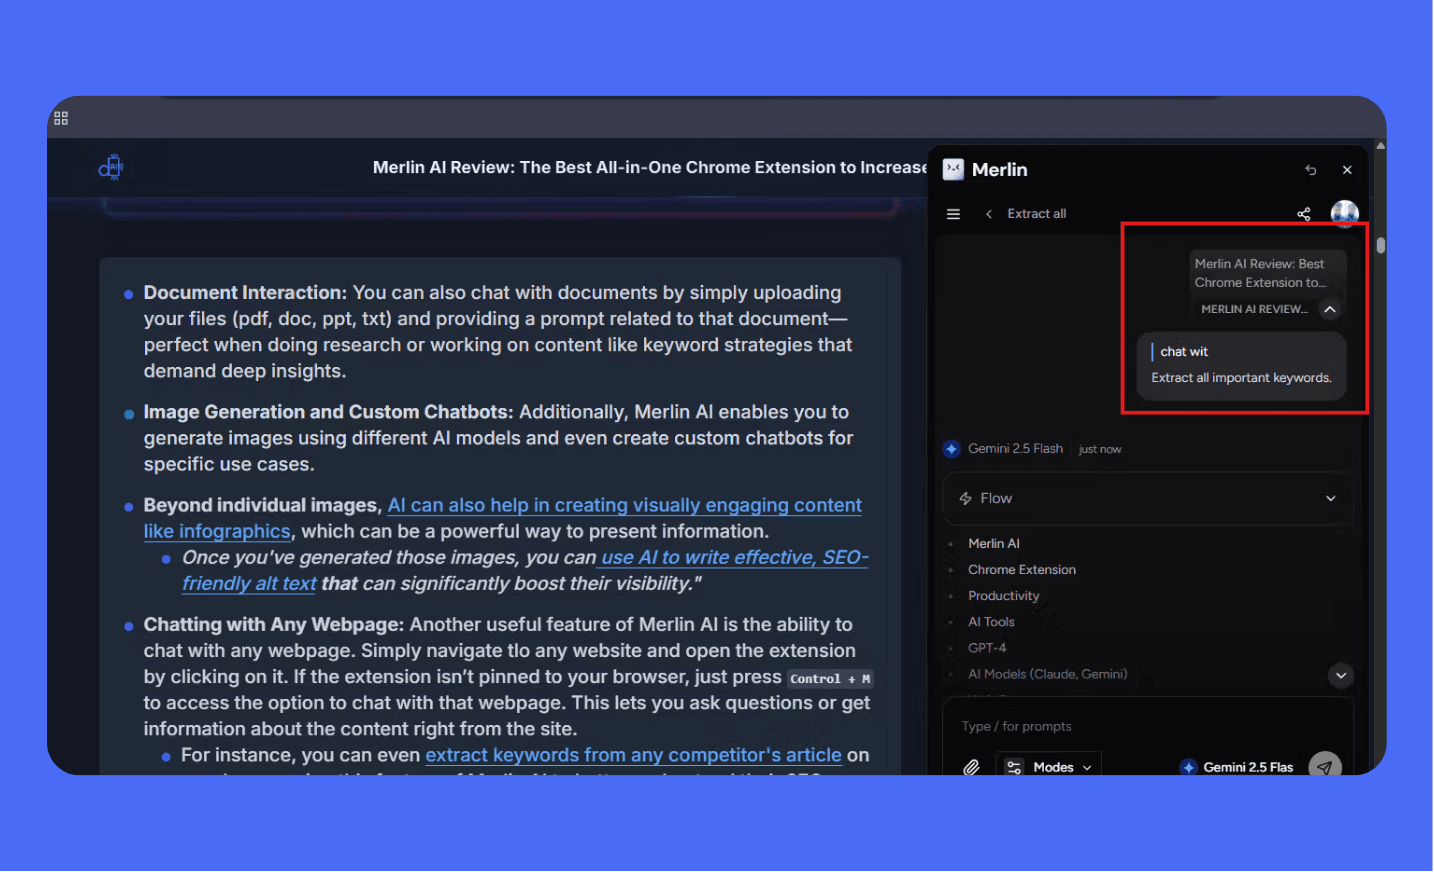Click the Control + M keyboard shortcut text

click(830, 679)
